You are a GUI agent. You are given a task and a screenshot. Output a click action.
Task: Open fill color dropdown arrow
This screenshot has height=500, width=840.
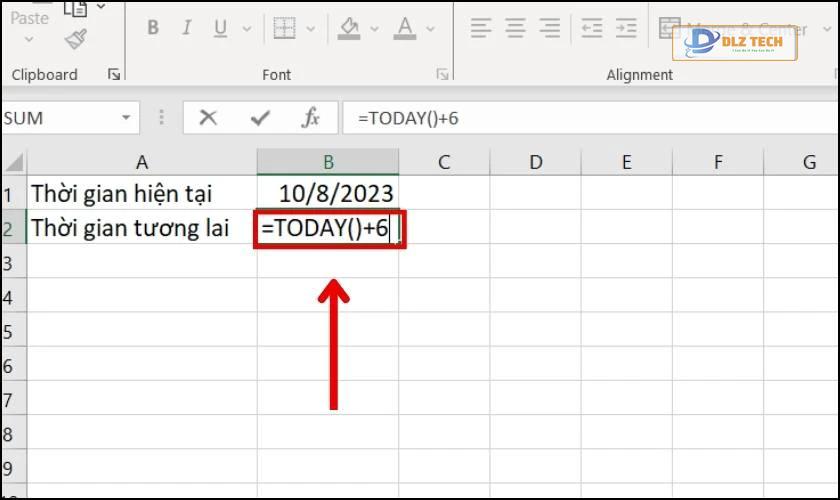374,28
